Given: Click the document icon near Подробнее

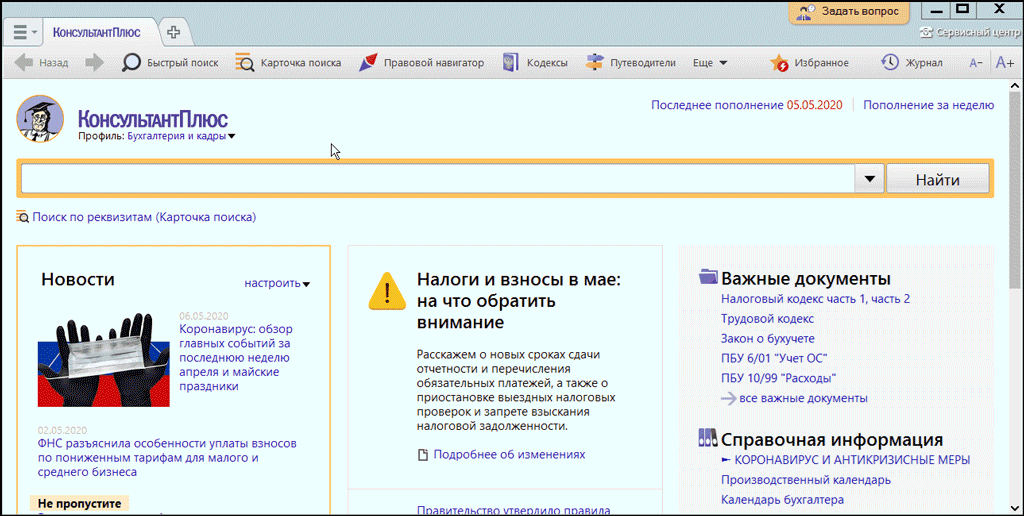Looking at the screenshot, I should pyautogui.click(x=423, y=455).
